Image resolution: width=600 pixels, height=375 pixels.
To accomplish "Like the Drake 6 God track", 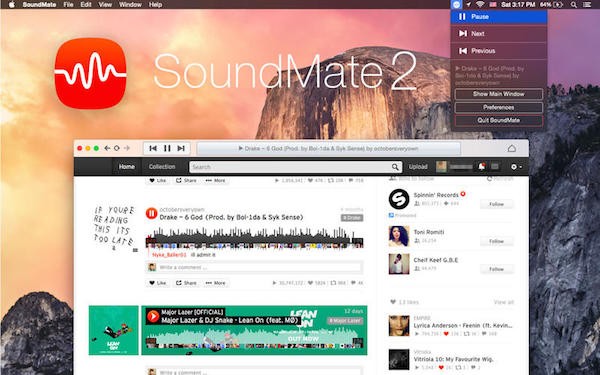I will pyautogui.click(x=157, y=283).
